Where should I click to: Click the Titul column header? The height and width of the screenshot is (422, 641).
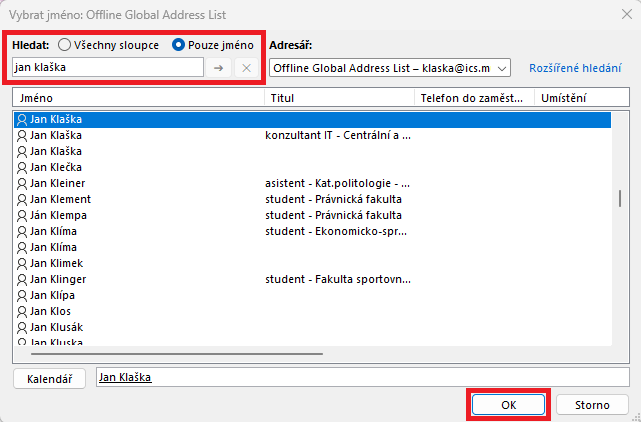click(339, 98)
